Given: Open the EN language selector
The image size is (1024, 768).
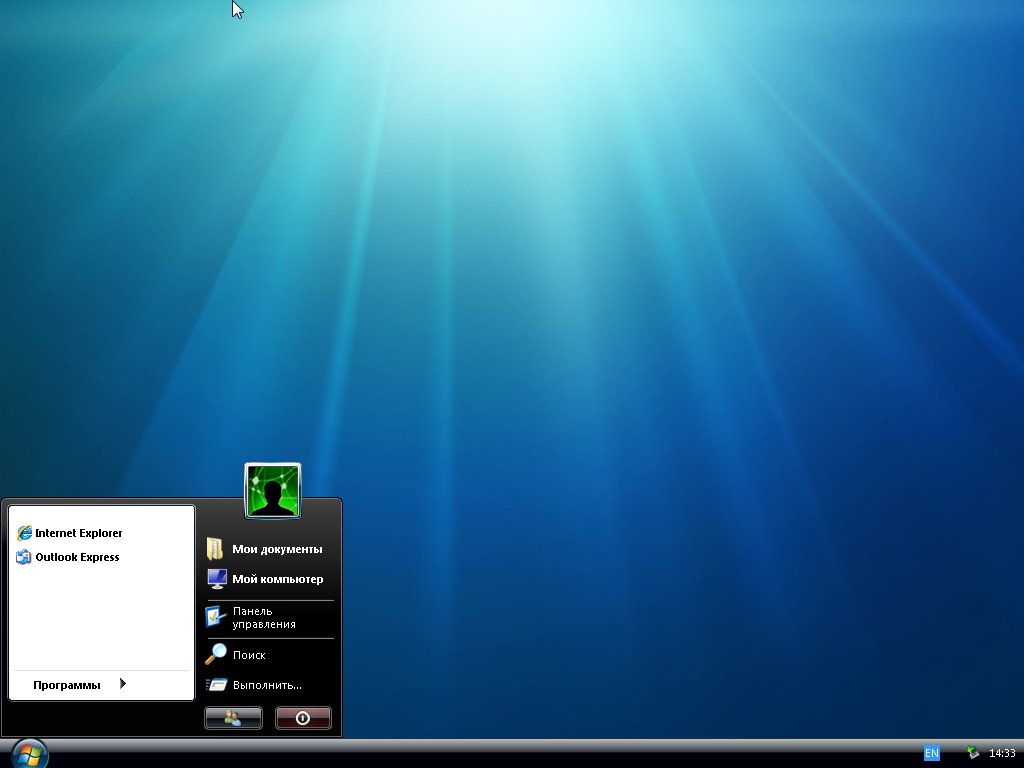Looking at the screenshot, I should [x=932, y=753].
